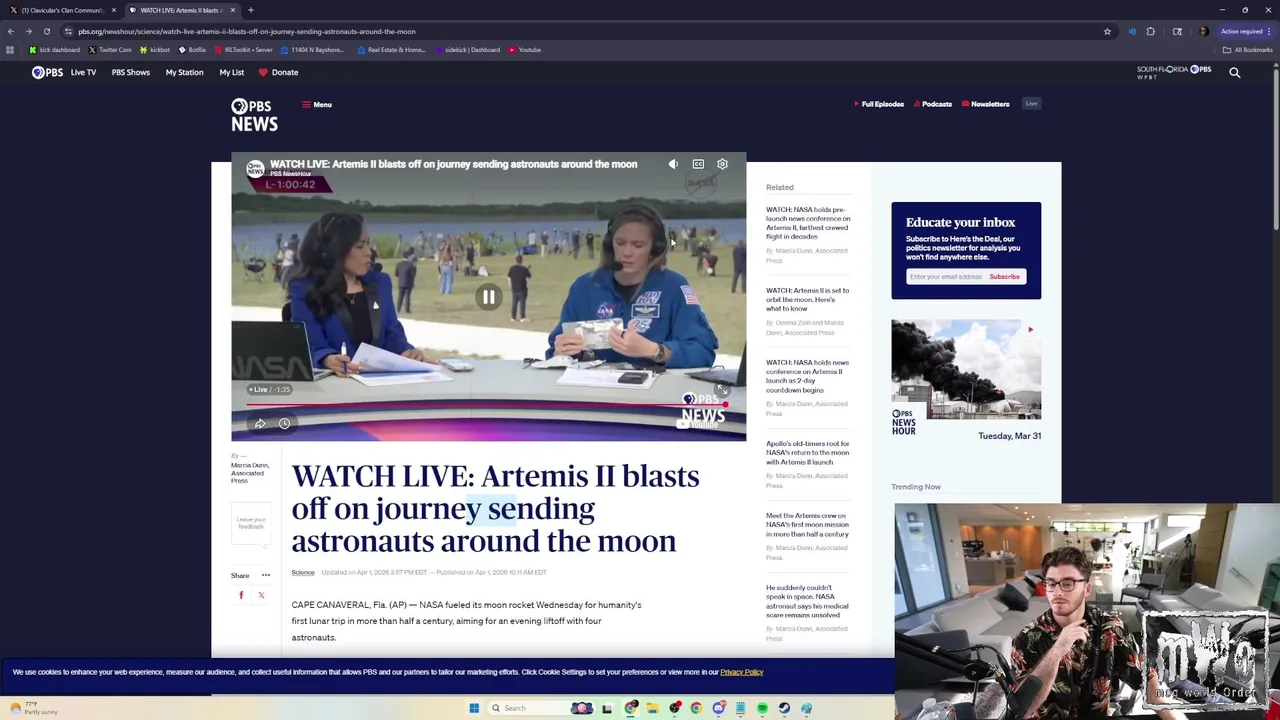Open the weather widget on the taskbar
The image size is (1280, 720).
click(35, 708)
